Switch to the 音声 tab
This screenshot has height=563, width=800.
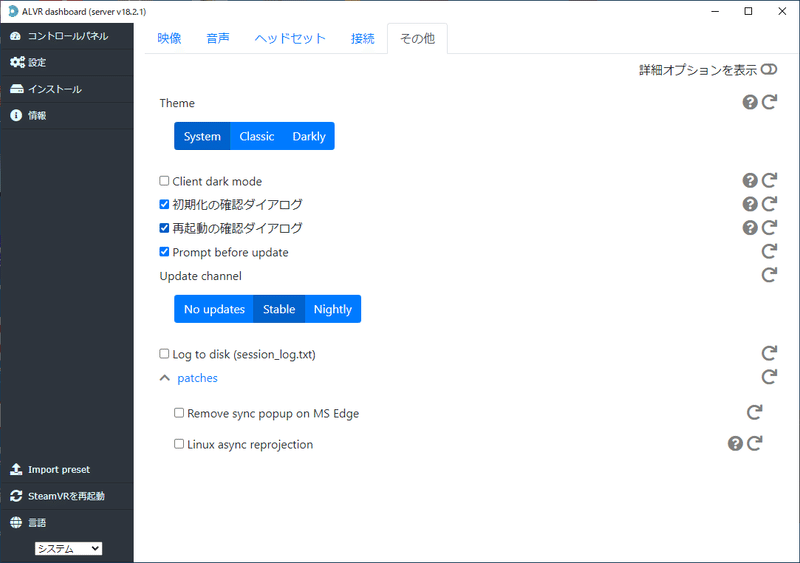click(x=218, y=38)
